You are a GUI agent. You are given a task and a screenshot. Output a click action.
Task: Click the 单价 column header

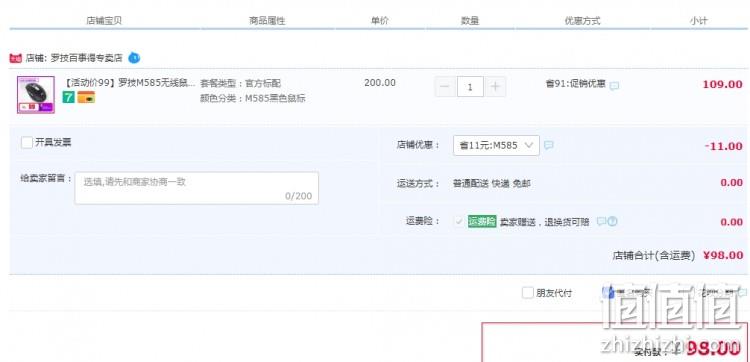pyautogui.click(x=379, y=21)
